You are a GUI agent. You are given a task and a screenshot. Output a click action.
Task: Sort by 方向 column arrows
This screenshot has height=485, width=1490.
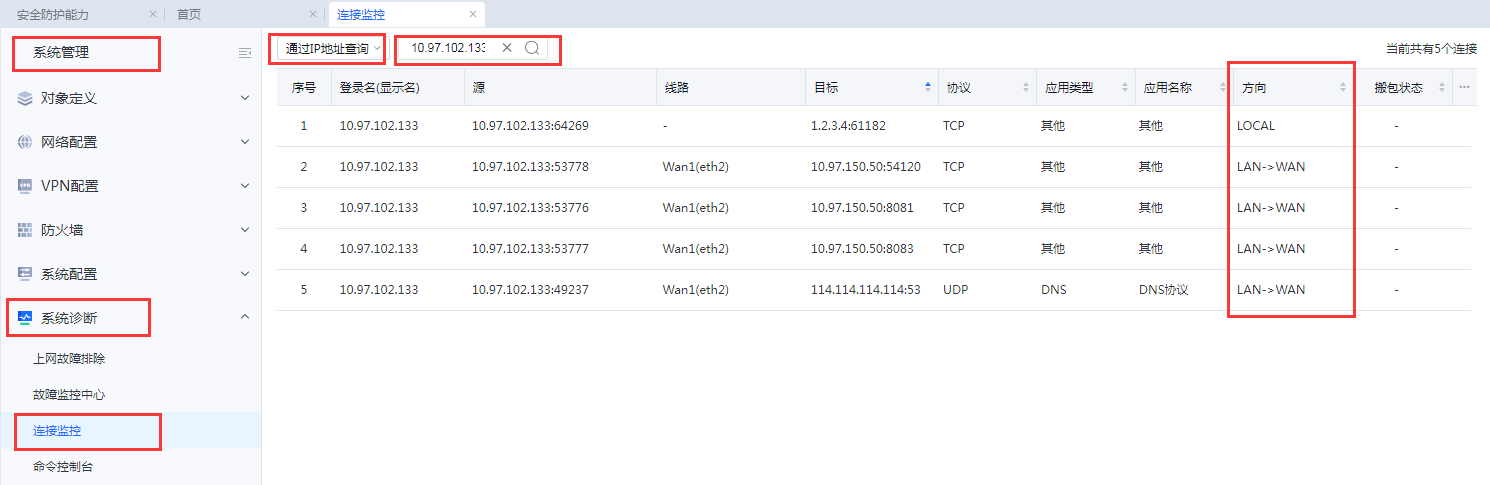pos(1343,87)
